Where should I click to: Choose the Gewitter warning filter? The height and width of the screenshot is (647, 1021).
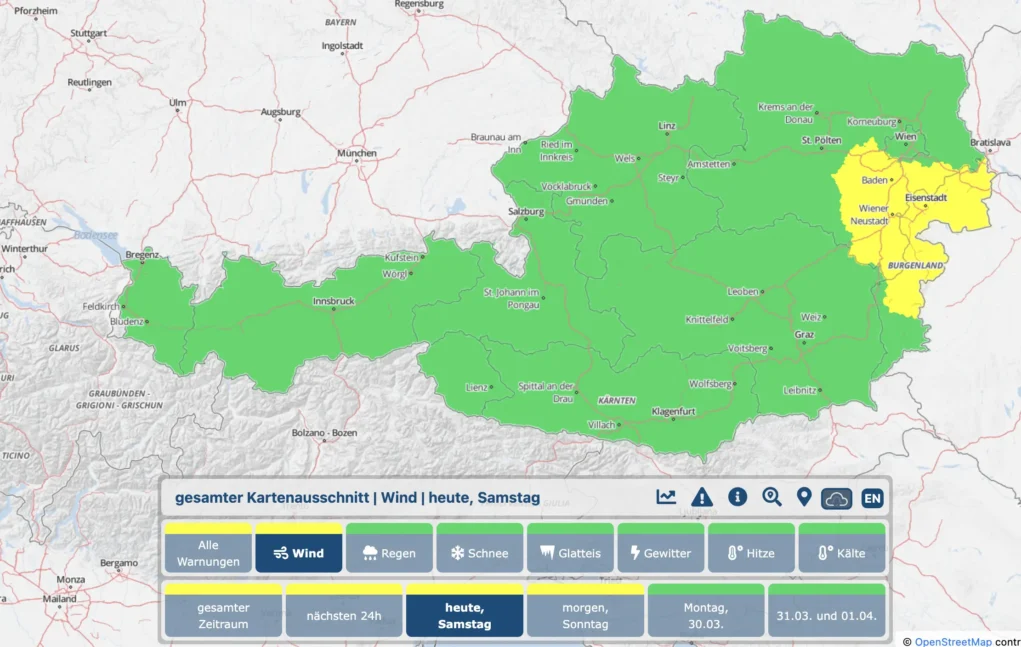(661, 548)
